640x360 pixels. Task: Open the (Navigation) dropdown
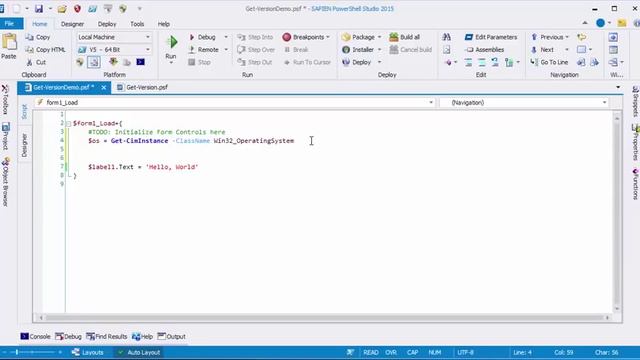(x=524, y=102)
